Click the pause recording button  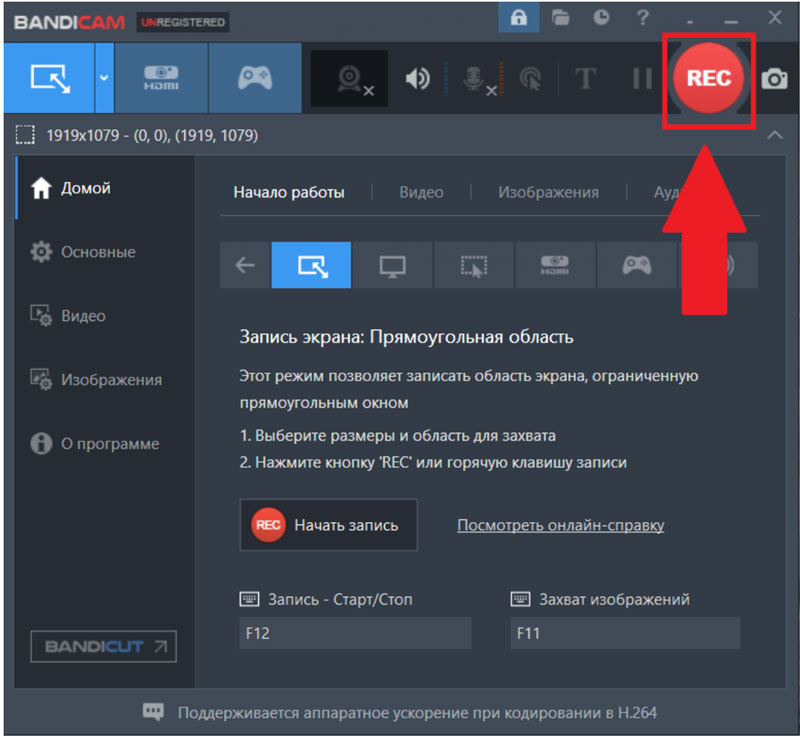642,79
